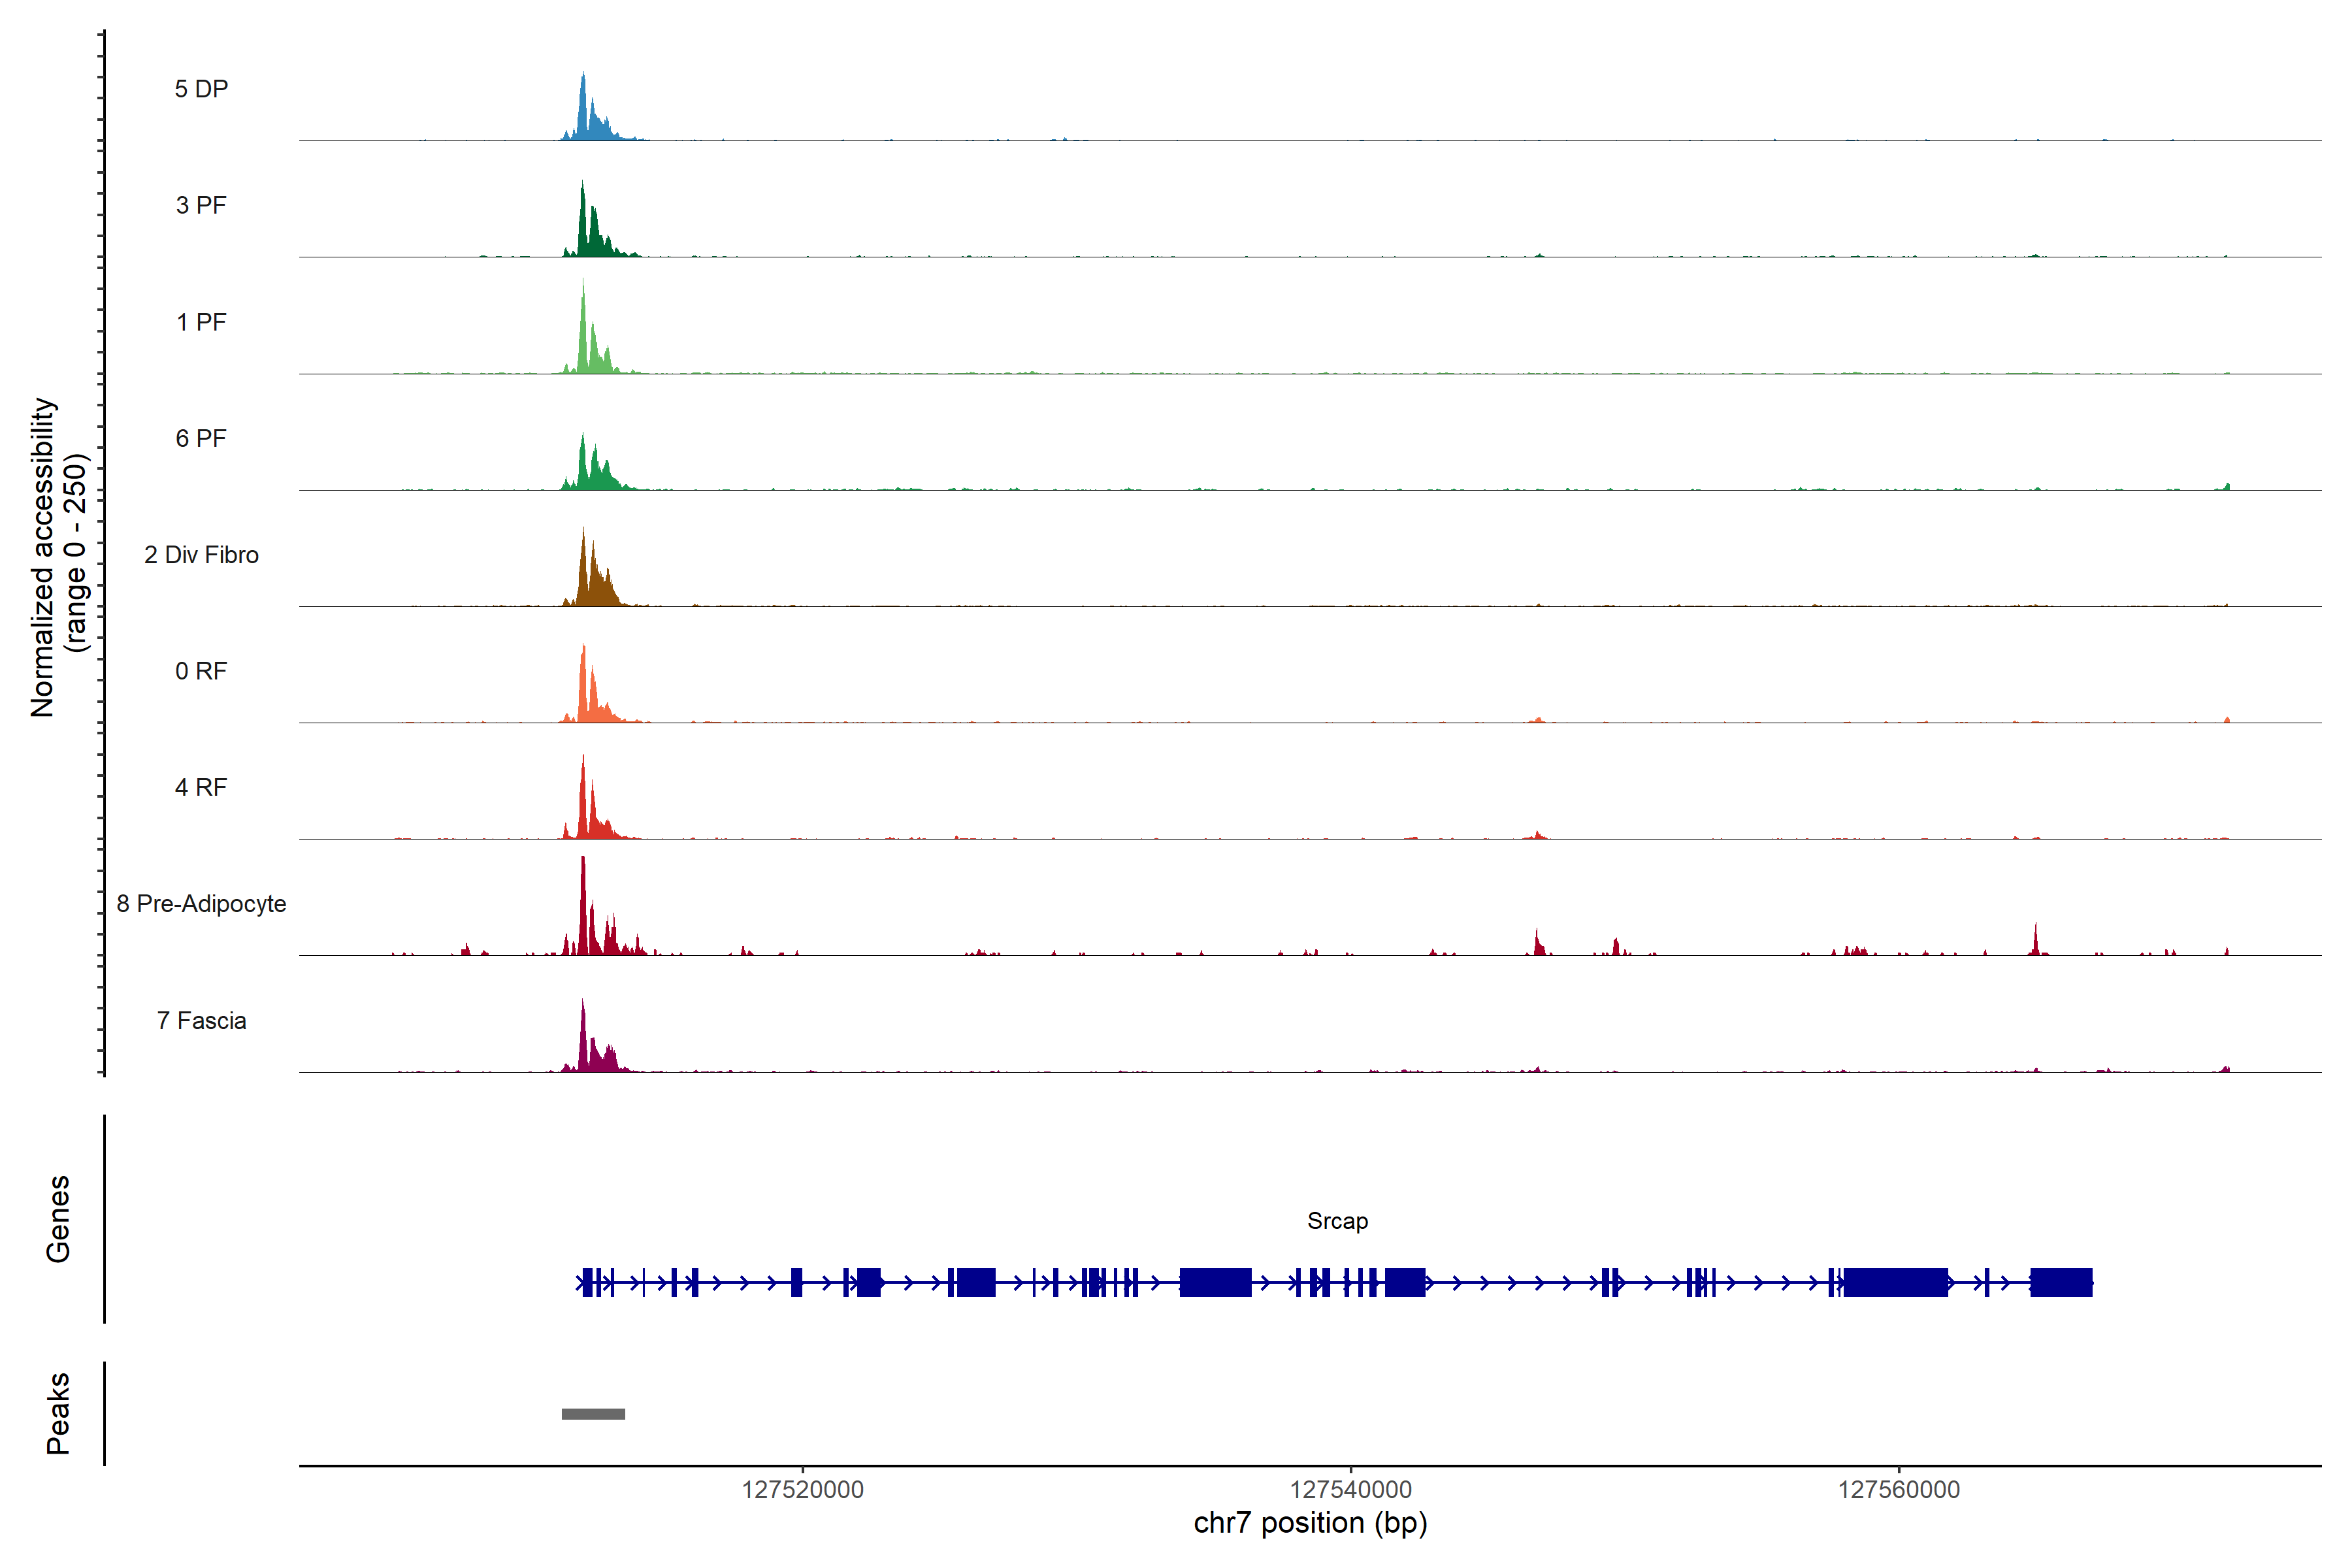Click the gray peak bar
This screenshot has width=2352, height=1568.
pyautogui.click(x=593, y=1414)
